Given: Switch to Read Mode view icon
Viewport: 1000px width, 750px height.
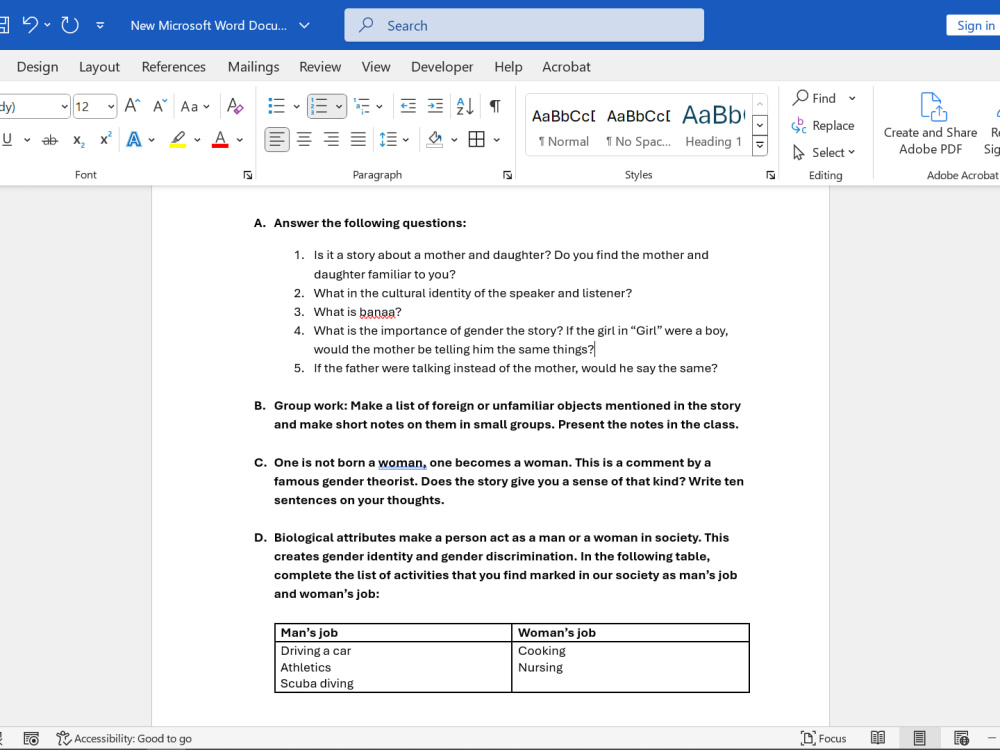Looking at the screenshot, I should click(878, 738).
